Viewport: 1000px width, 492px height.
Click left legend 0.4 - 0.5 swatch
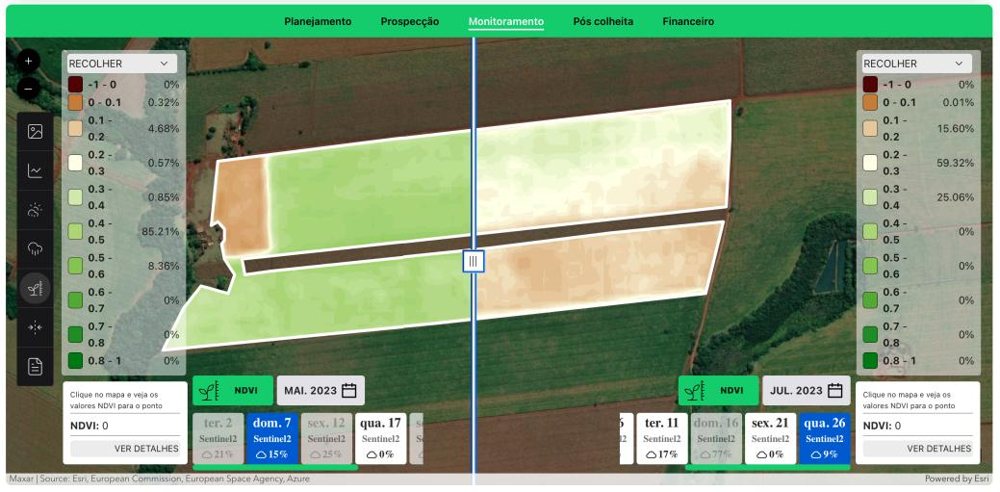pos(75,231)
